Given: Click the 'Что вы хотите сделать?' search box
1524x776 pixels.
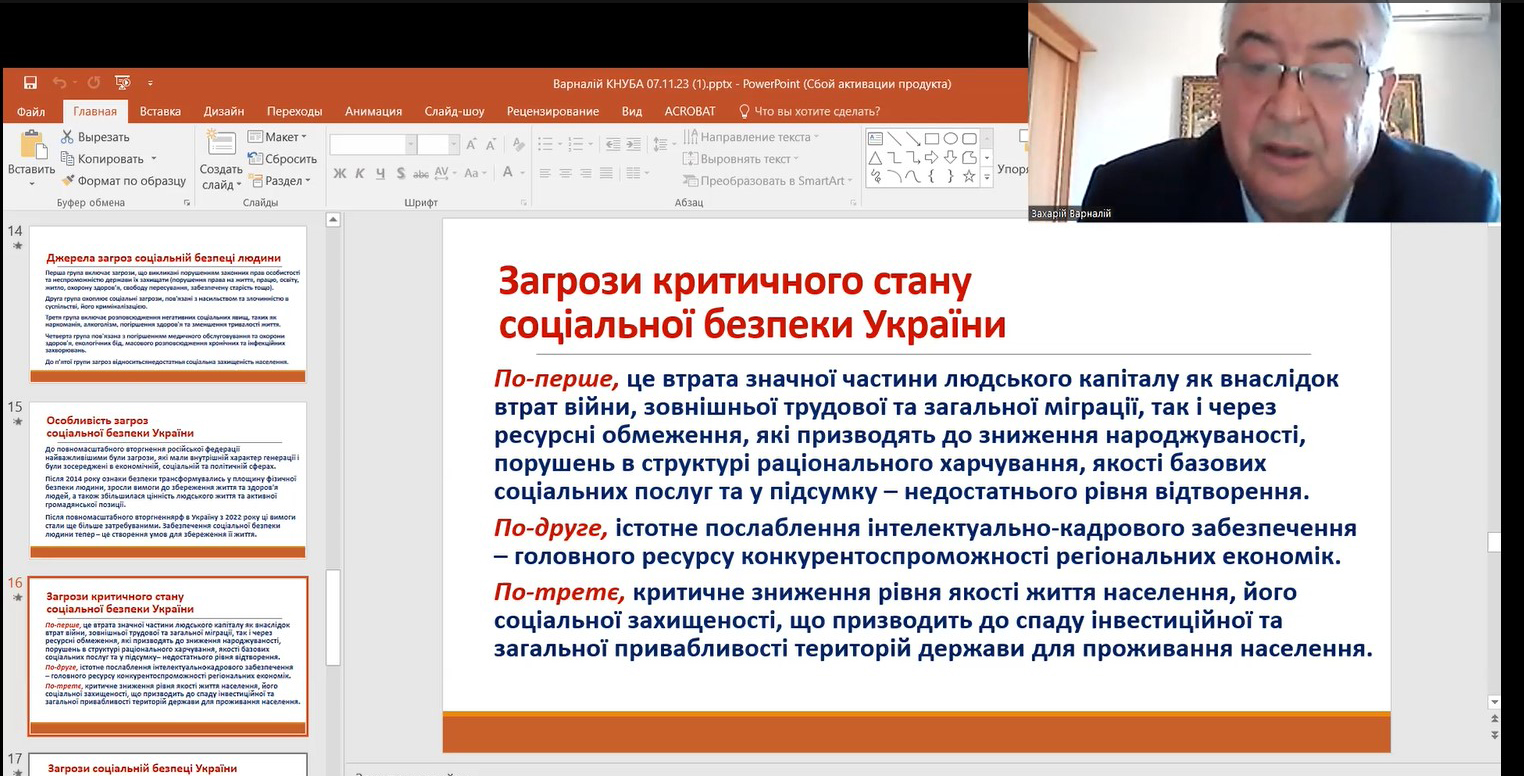Looking at the screenshot, I should pos(816,111).
